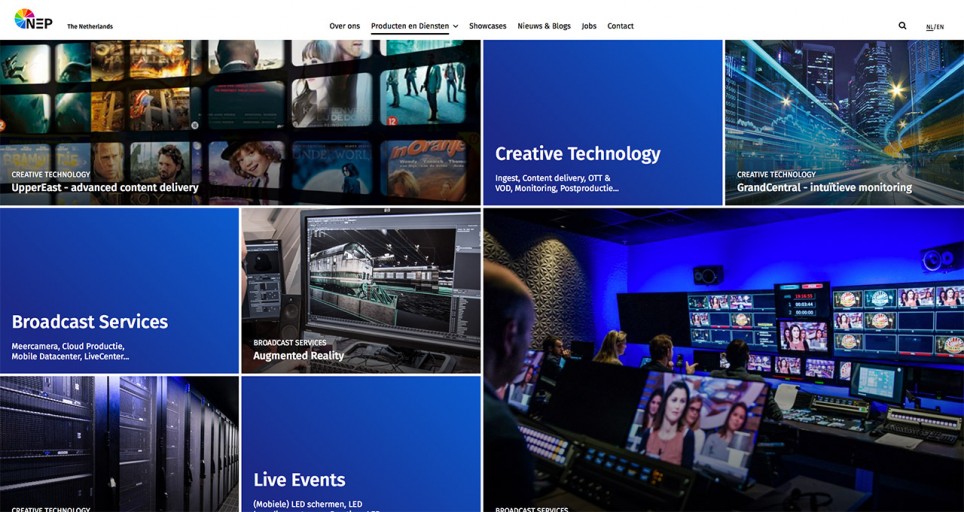Open the Augmented Reality tile
The image size is (964, 512).
click(361, 290)
